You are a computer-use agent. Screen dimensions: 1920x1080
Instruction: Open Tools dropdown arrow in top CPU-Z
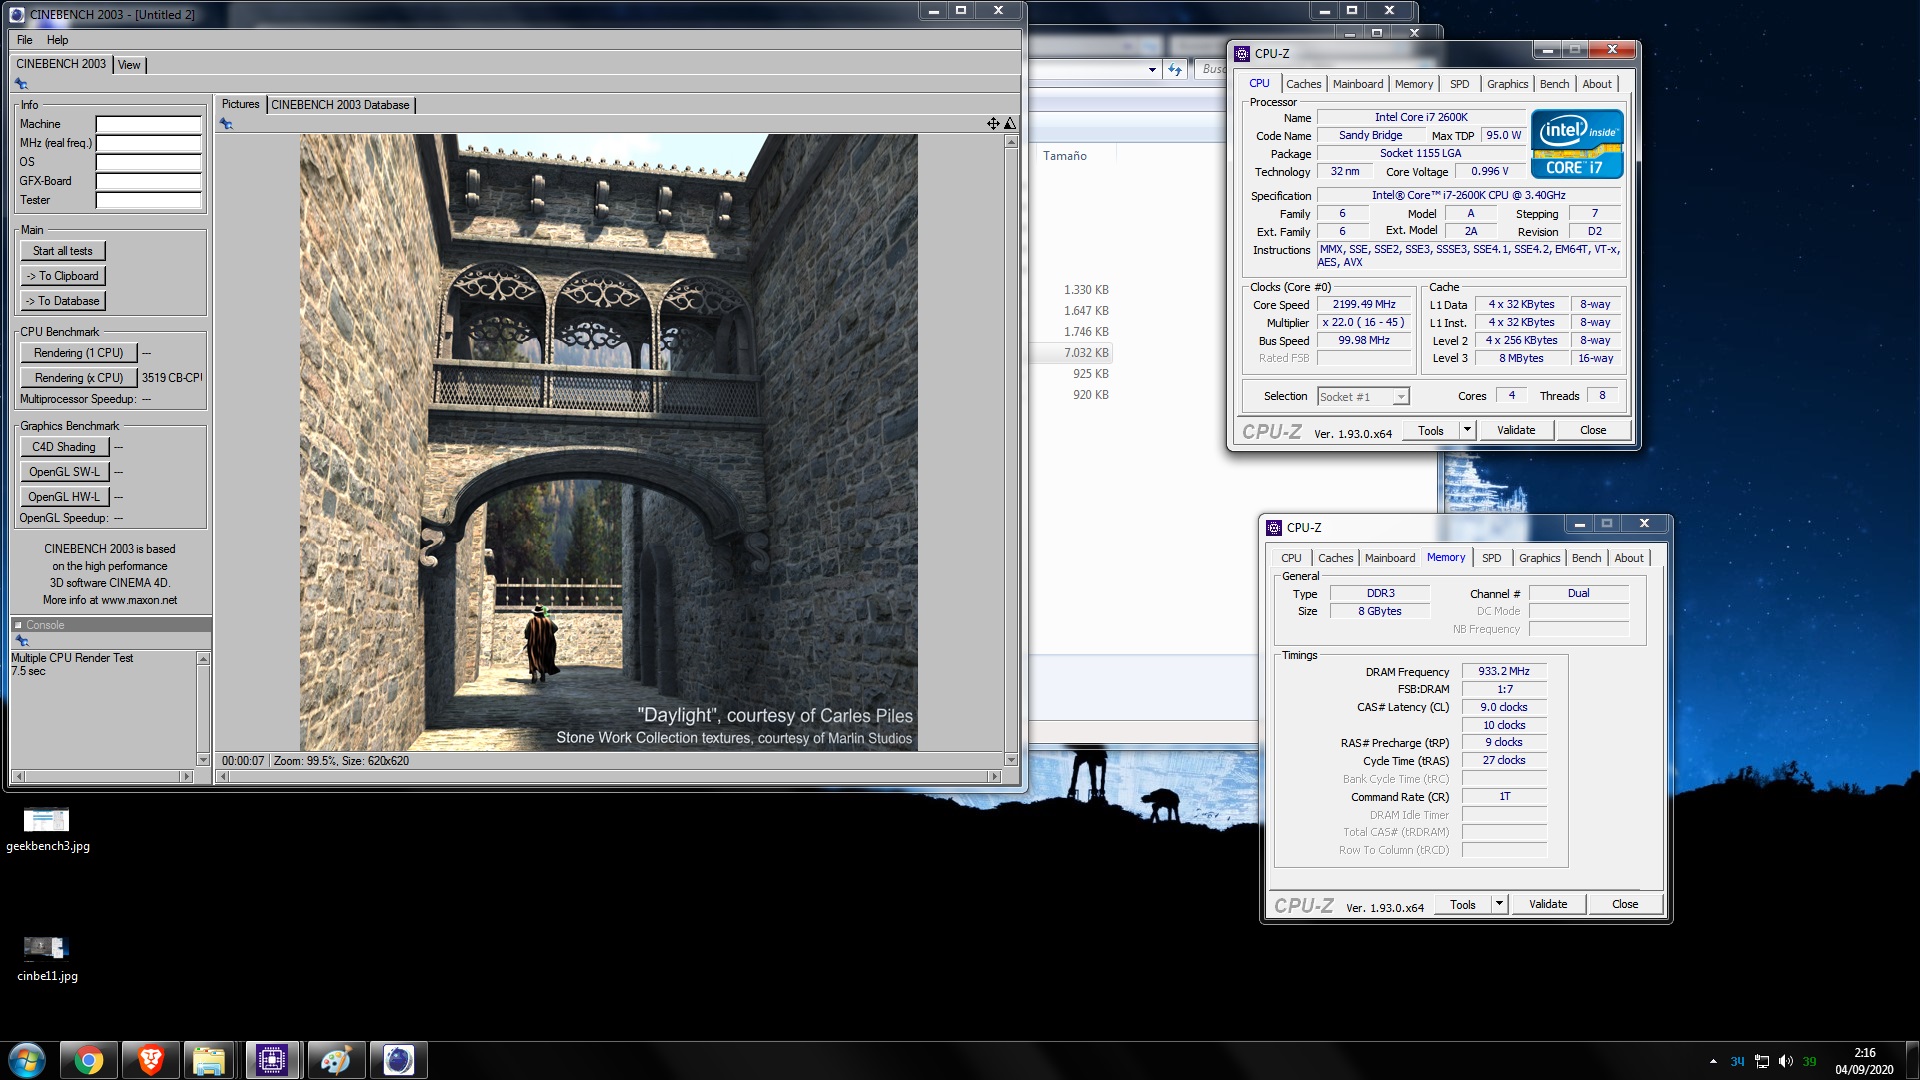tap(1467, 430)
